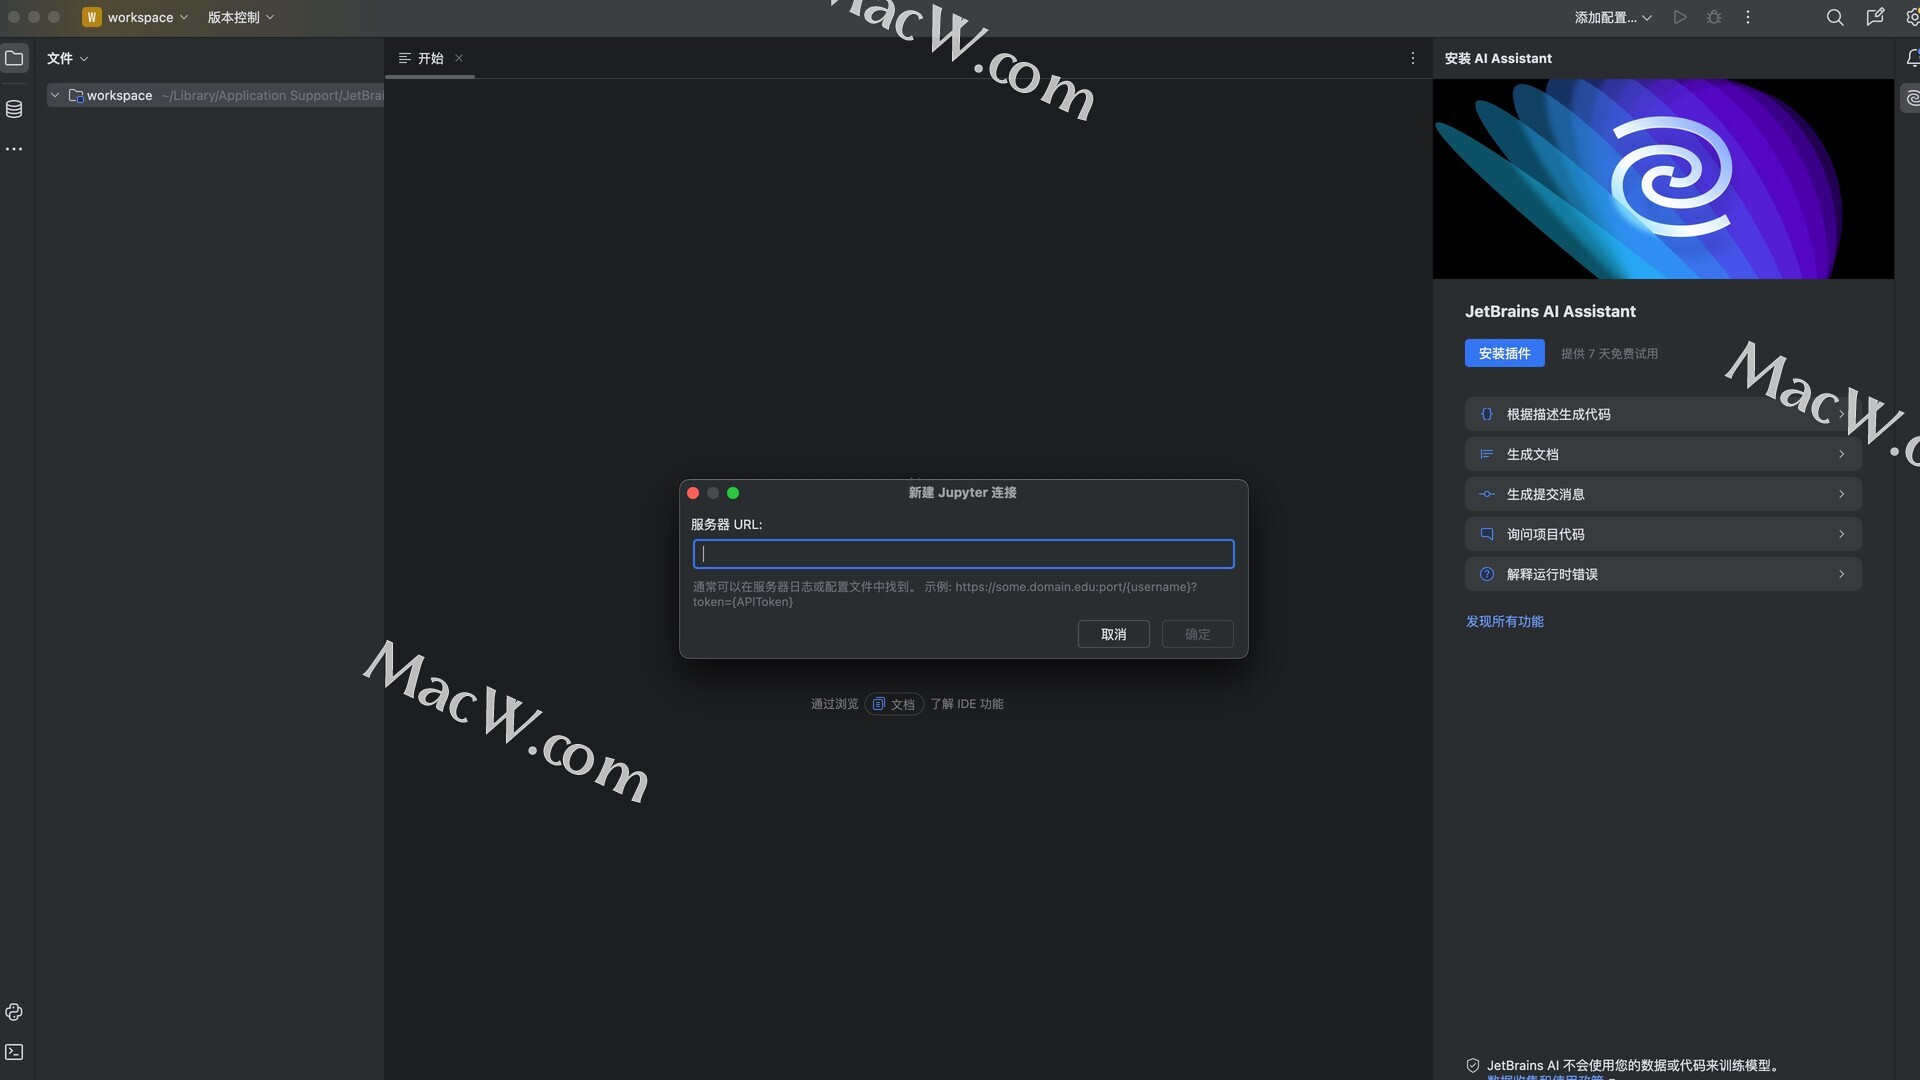This screenshot has width=1920, height=1080.
Task: Close the 新建 Jupyter 连接 dialog with red button
Action: [693, 493]
